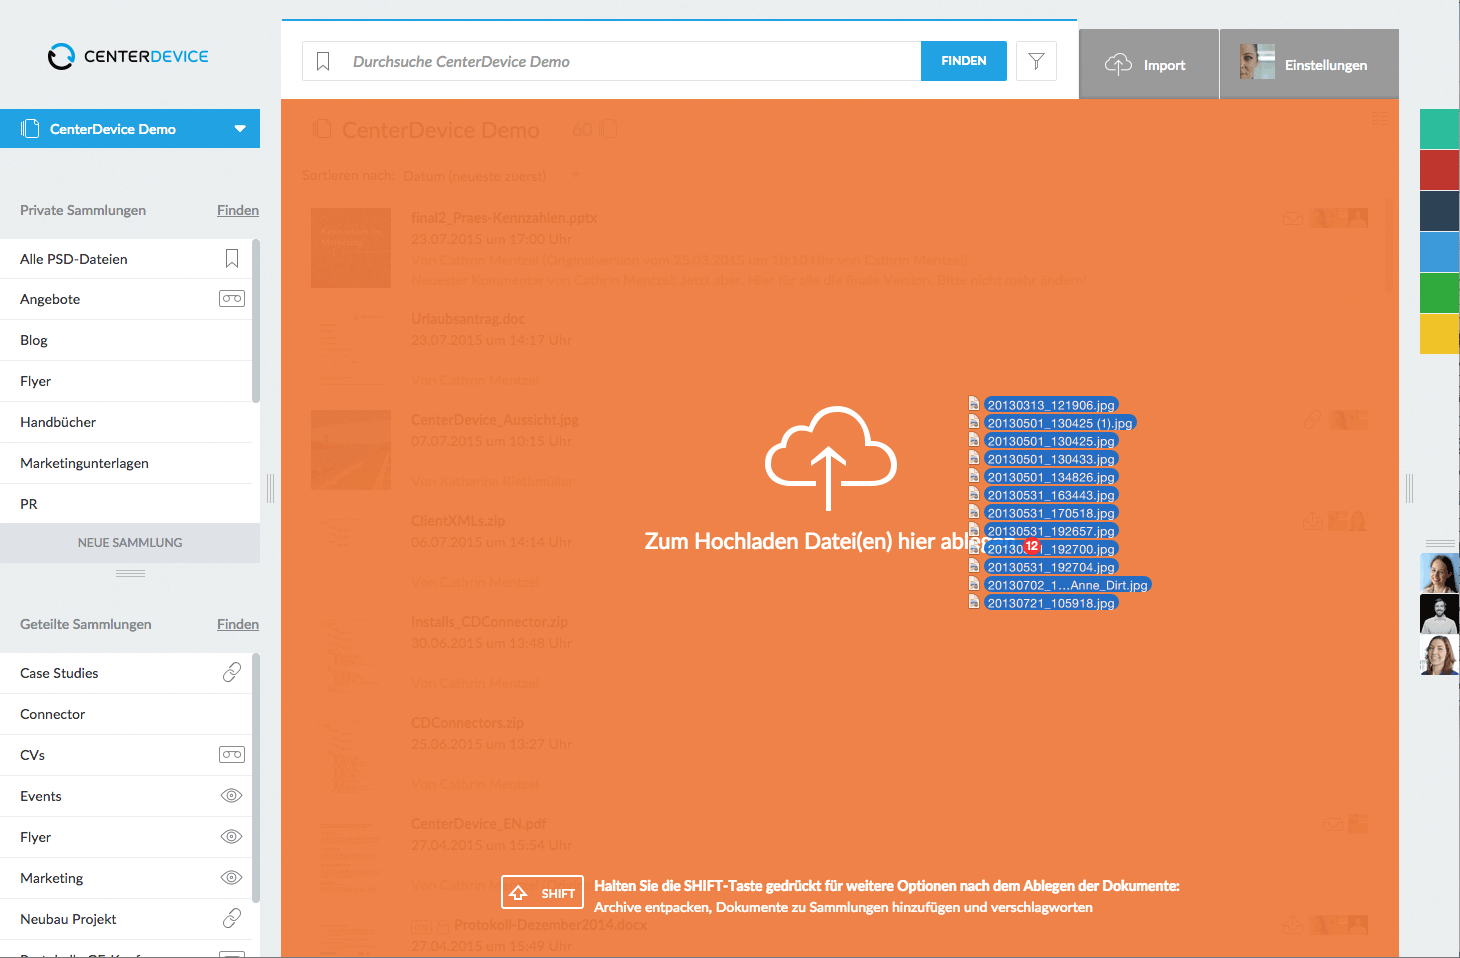The image size is (1460, 958).
Task: Click the tape icon on Angebote
Action: coord(232,299)
